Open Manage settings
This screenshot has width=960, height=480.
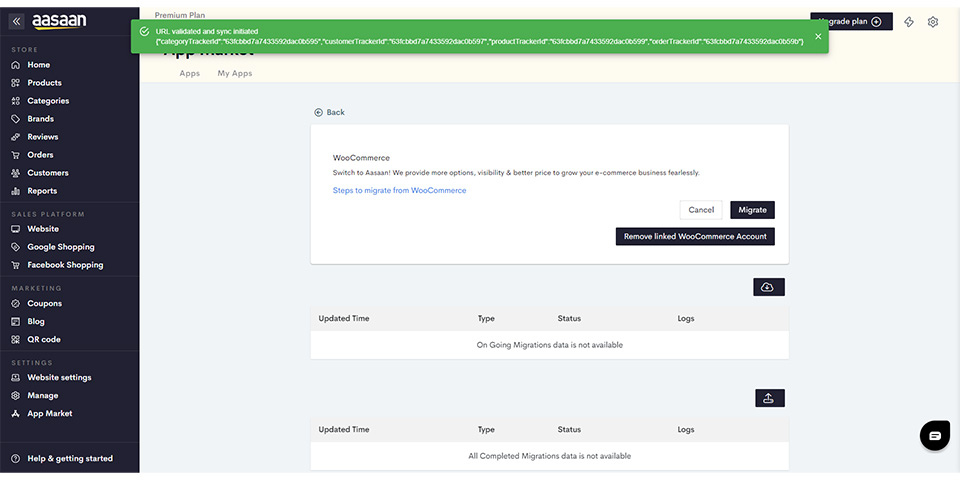pyautogui.click(x=42, y=396)
